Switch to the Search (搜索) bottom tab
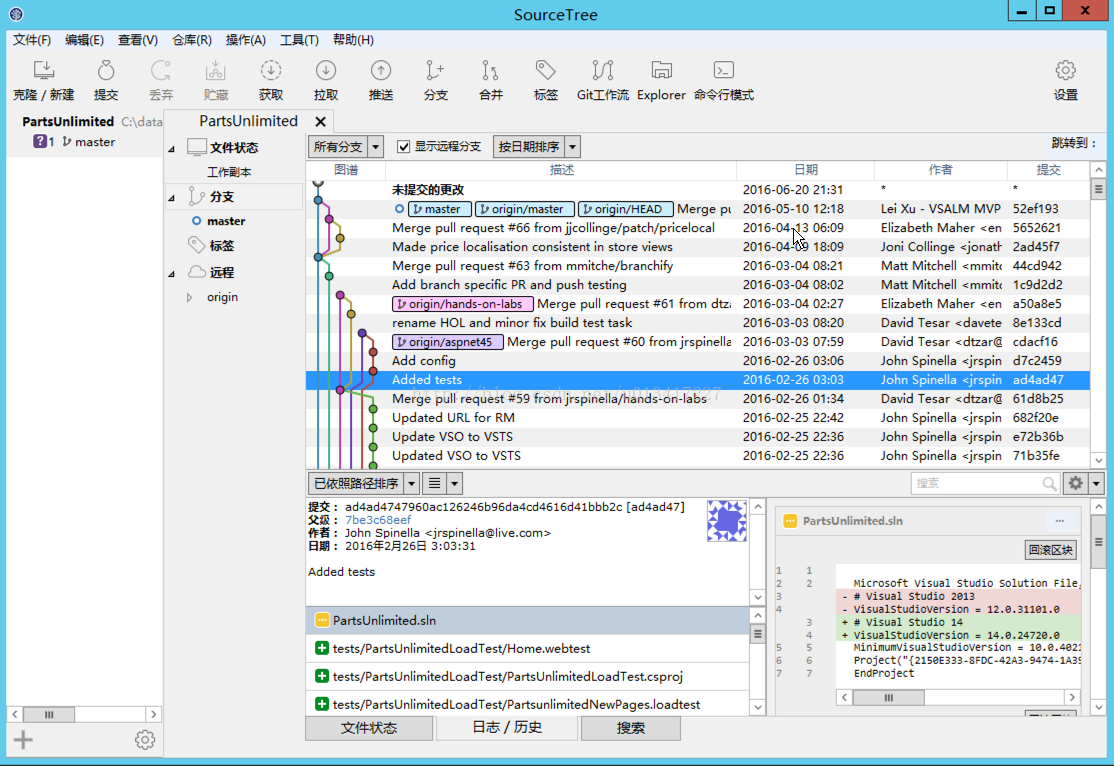The height and width of the screenshot is (766, 1114). pyautogui.click(x=630, y=728)
